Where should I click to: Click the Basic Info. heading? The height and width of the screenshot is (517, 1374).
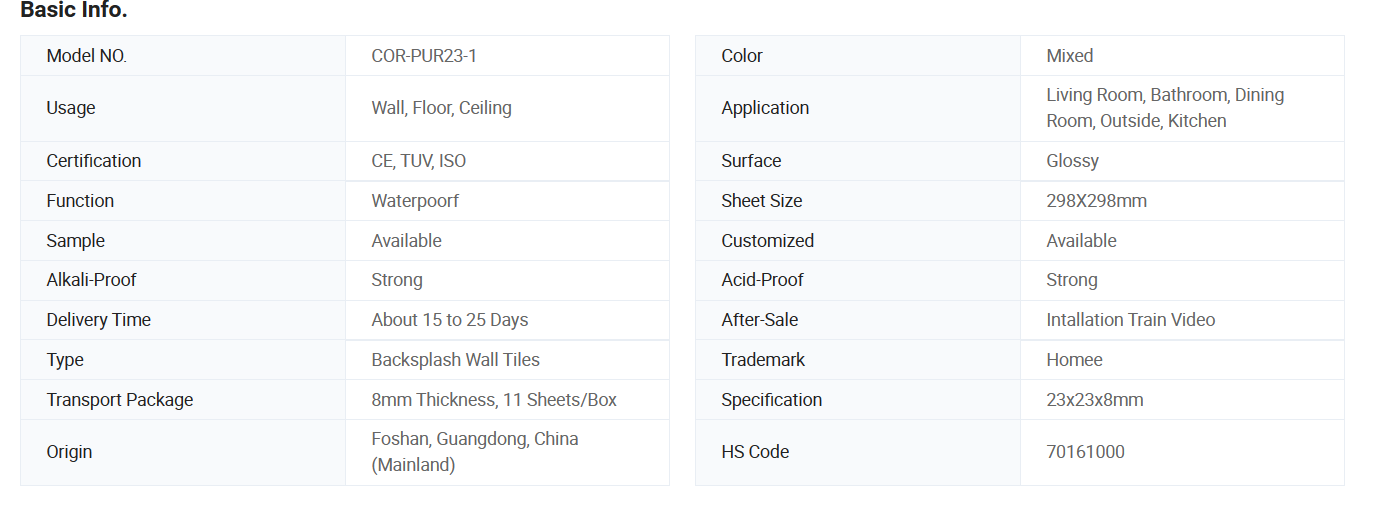pos(74,11)
